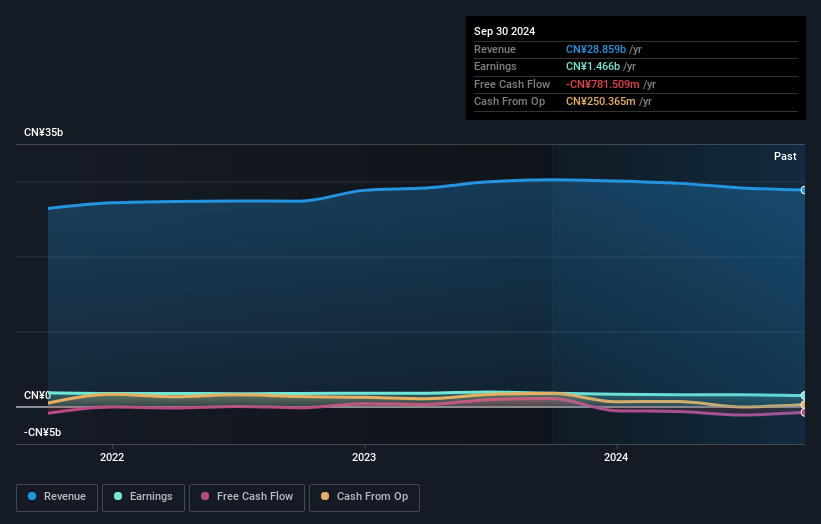Click the Sep 30 2024 tooltip date
Screen dimensions: 821x524
click(x=504, y=31)
